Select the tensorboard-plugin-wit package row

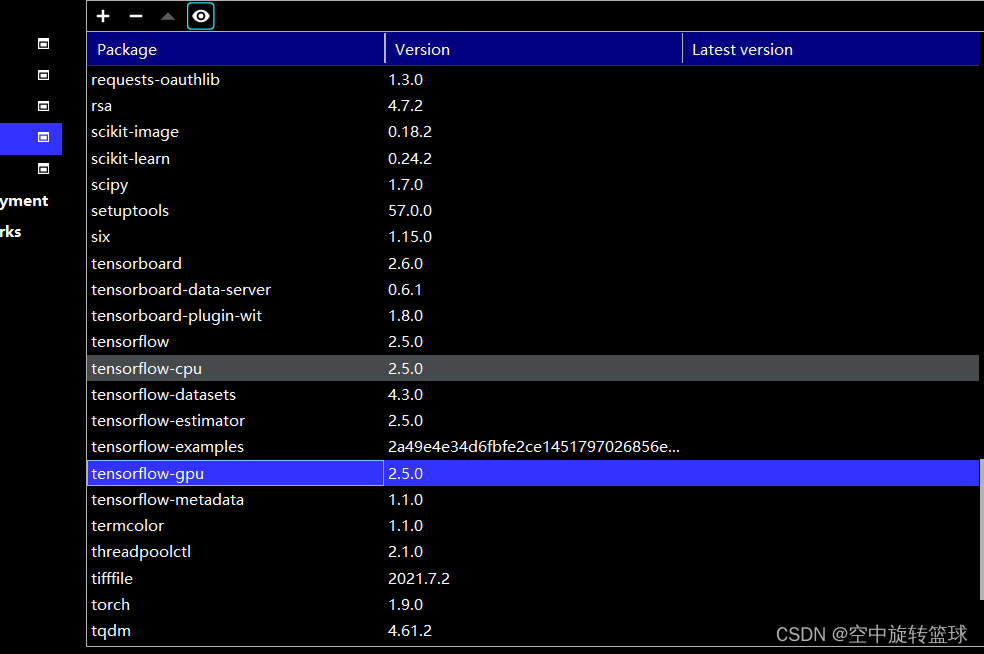(x=533, y=316)
